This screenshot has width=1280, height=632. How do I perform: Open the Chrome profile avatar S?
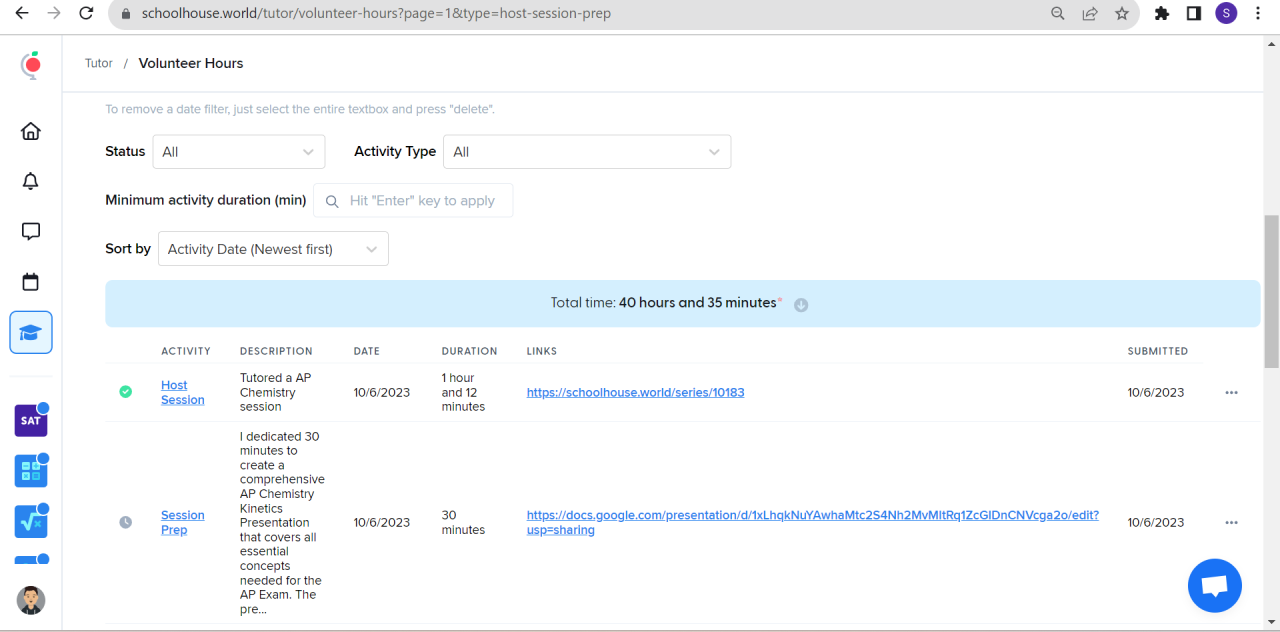1226,13
